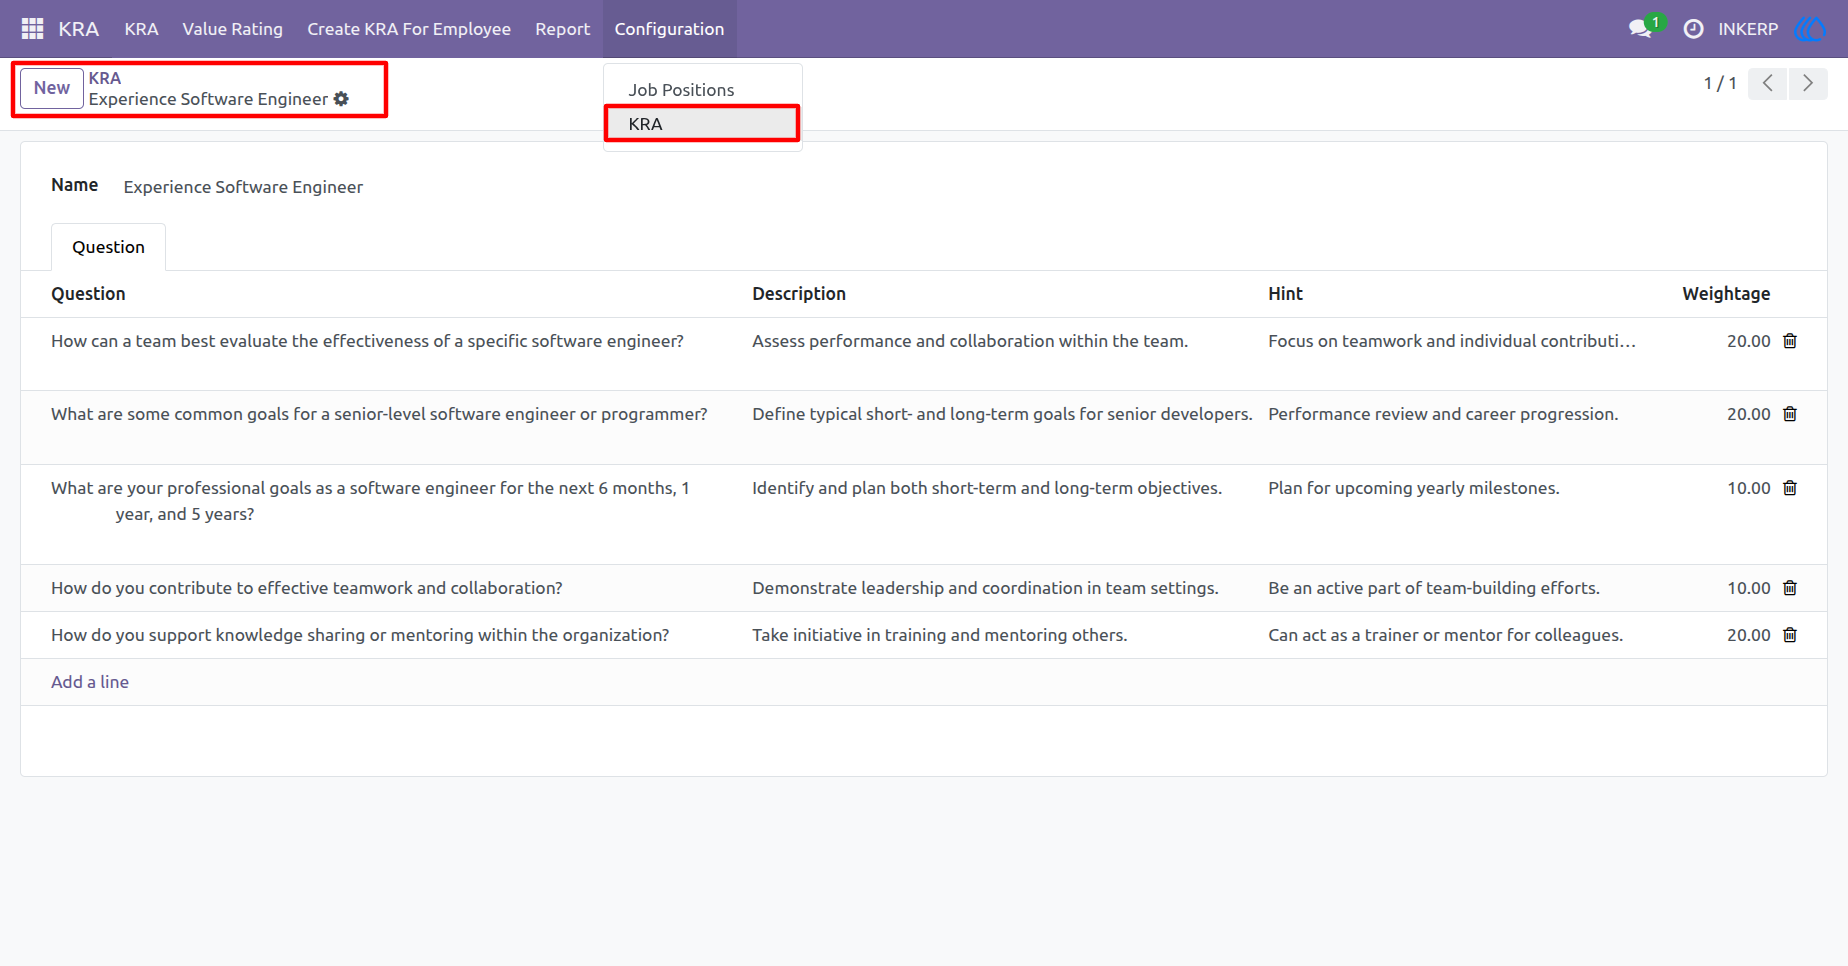Screen dimensions: 1848x966
Task: Sort by the Hint column header
Action: pyautogui.click(x=1285, y=294)
